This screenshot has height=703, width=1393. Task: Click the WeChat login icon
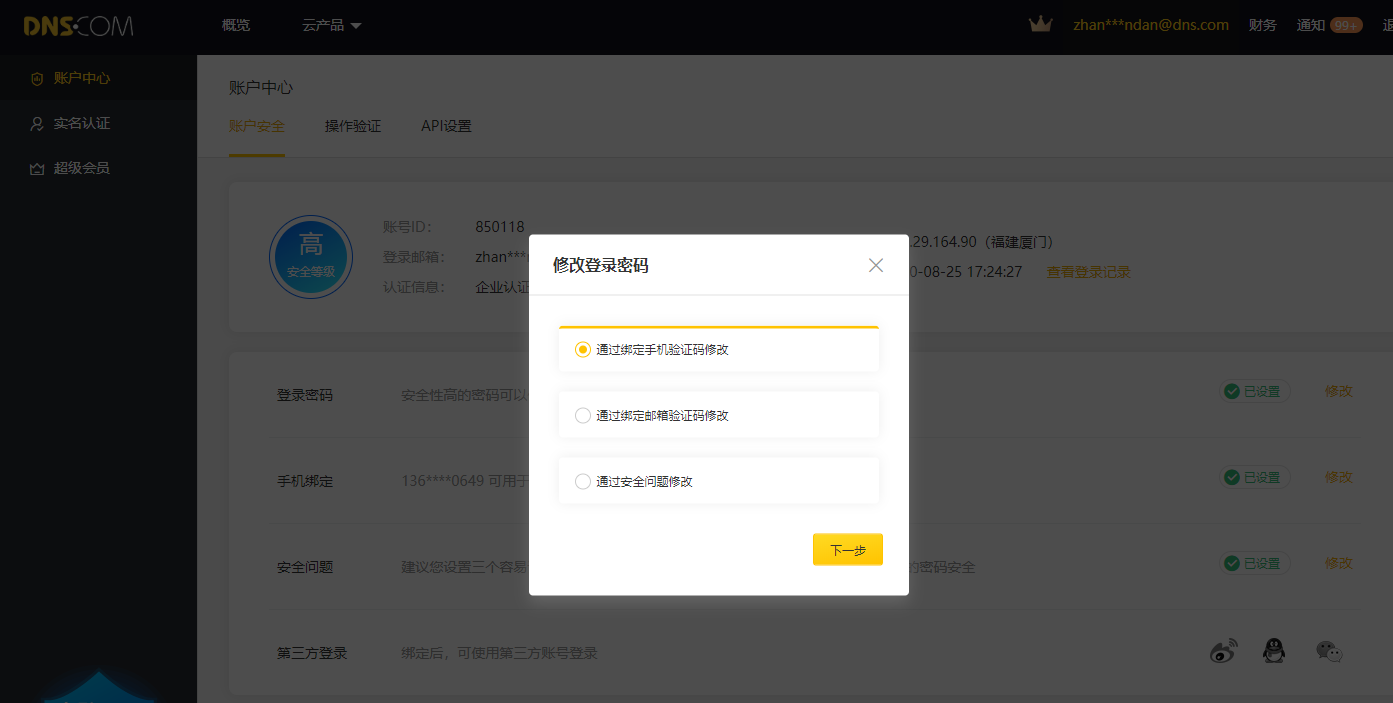[1328, 652]
